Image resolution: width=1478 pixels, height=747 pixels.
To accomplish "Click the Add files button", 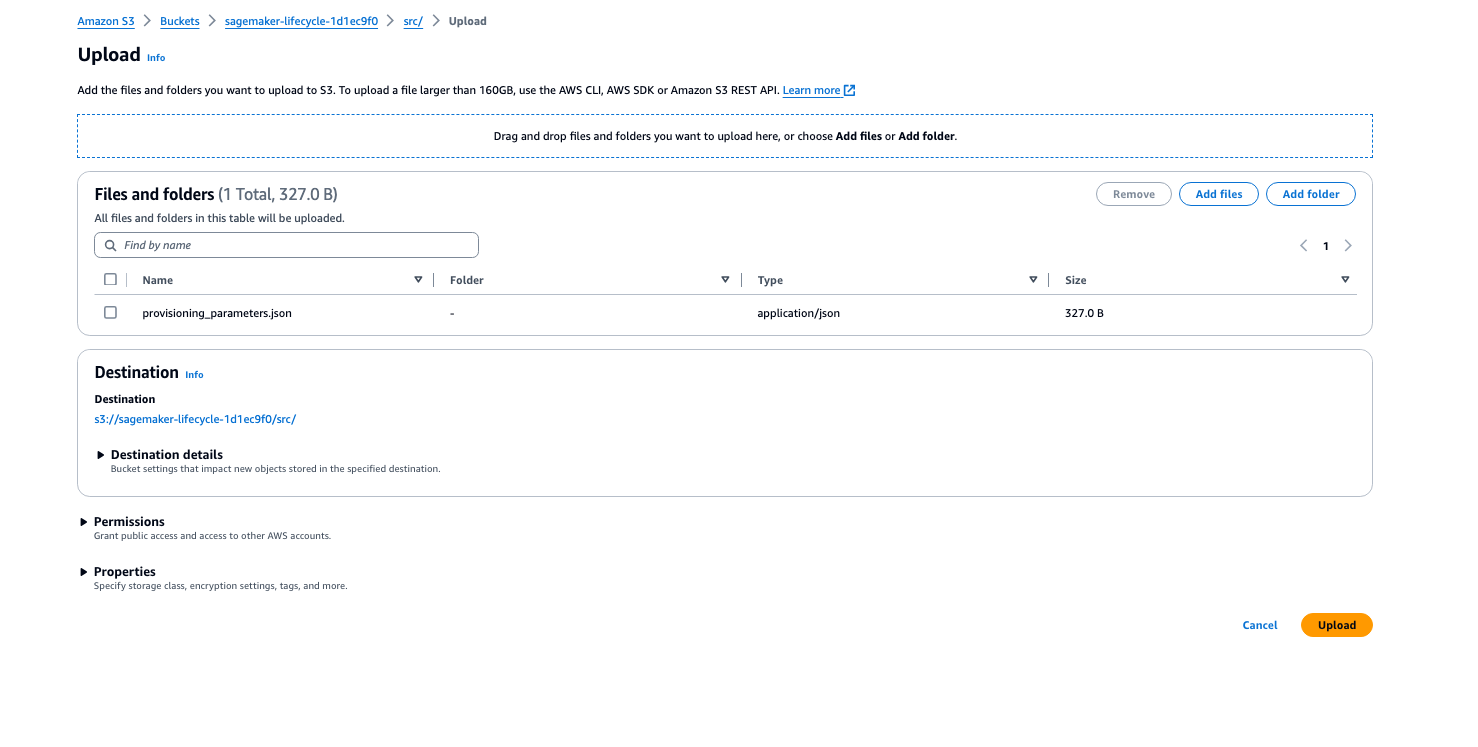I will coord(1218,194).
